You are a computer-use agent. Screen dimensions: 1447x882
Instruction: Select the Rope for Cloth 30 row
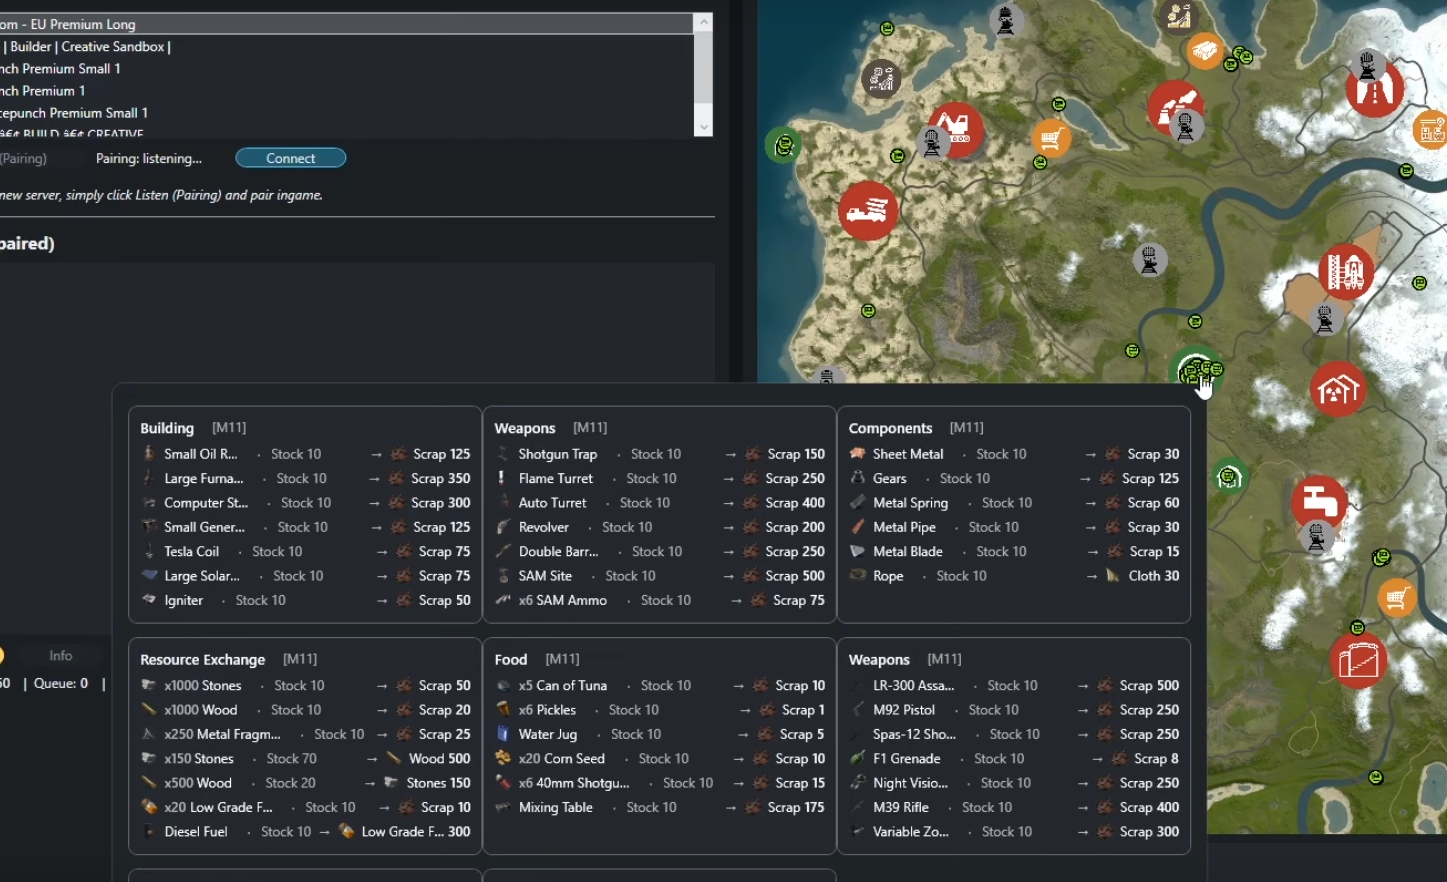1014,576
